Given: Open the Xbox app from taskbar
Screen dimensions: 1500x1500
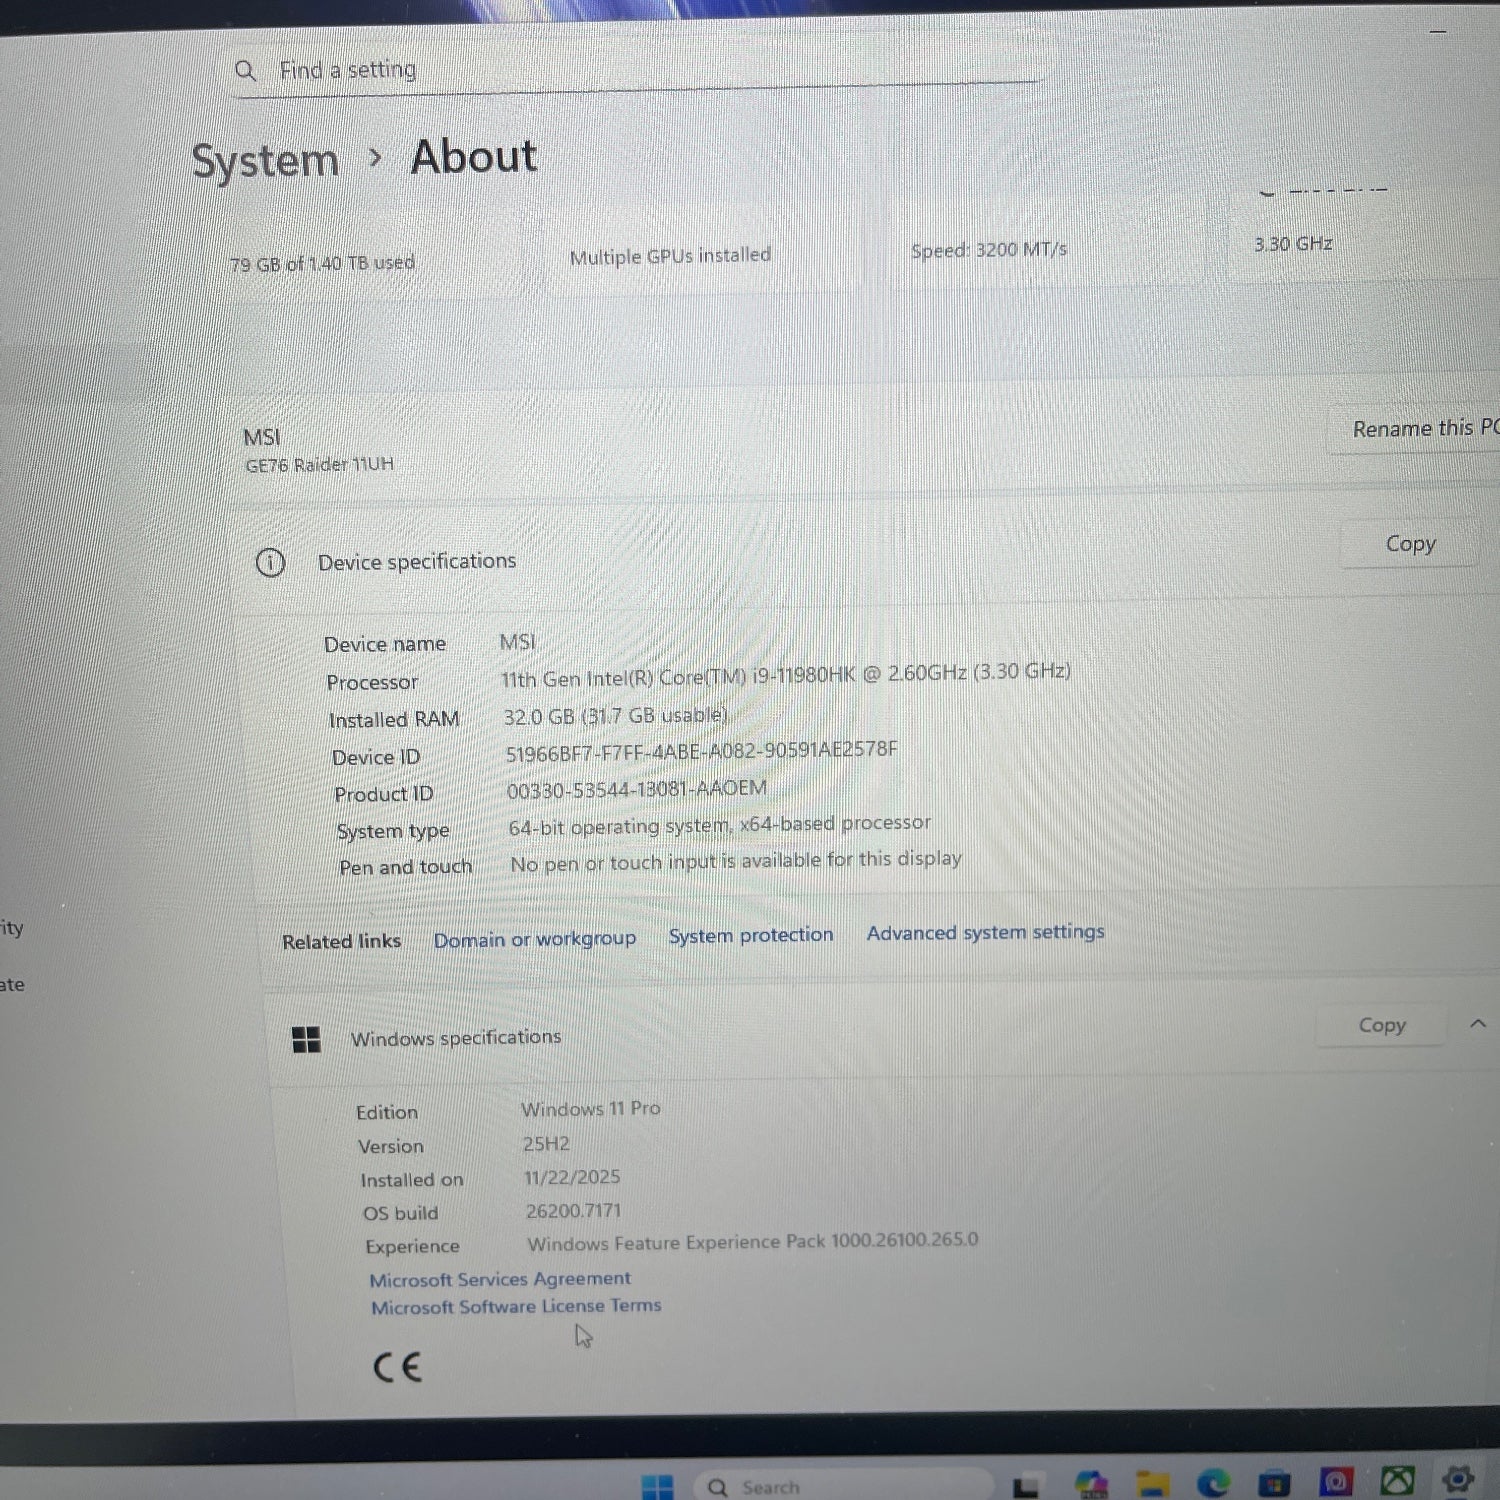Looking at the screenshot, I should pyautogui.click(x=1397, y=1481).
